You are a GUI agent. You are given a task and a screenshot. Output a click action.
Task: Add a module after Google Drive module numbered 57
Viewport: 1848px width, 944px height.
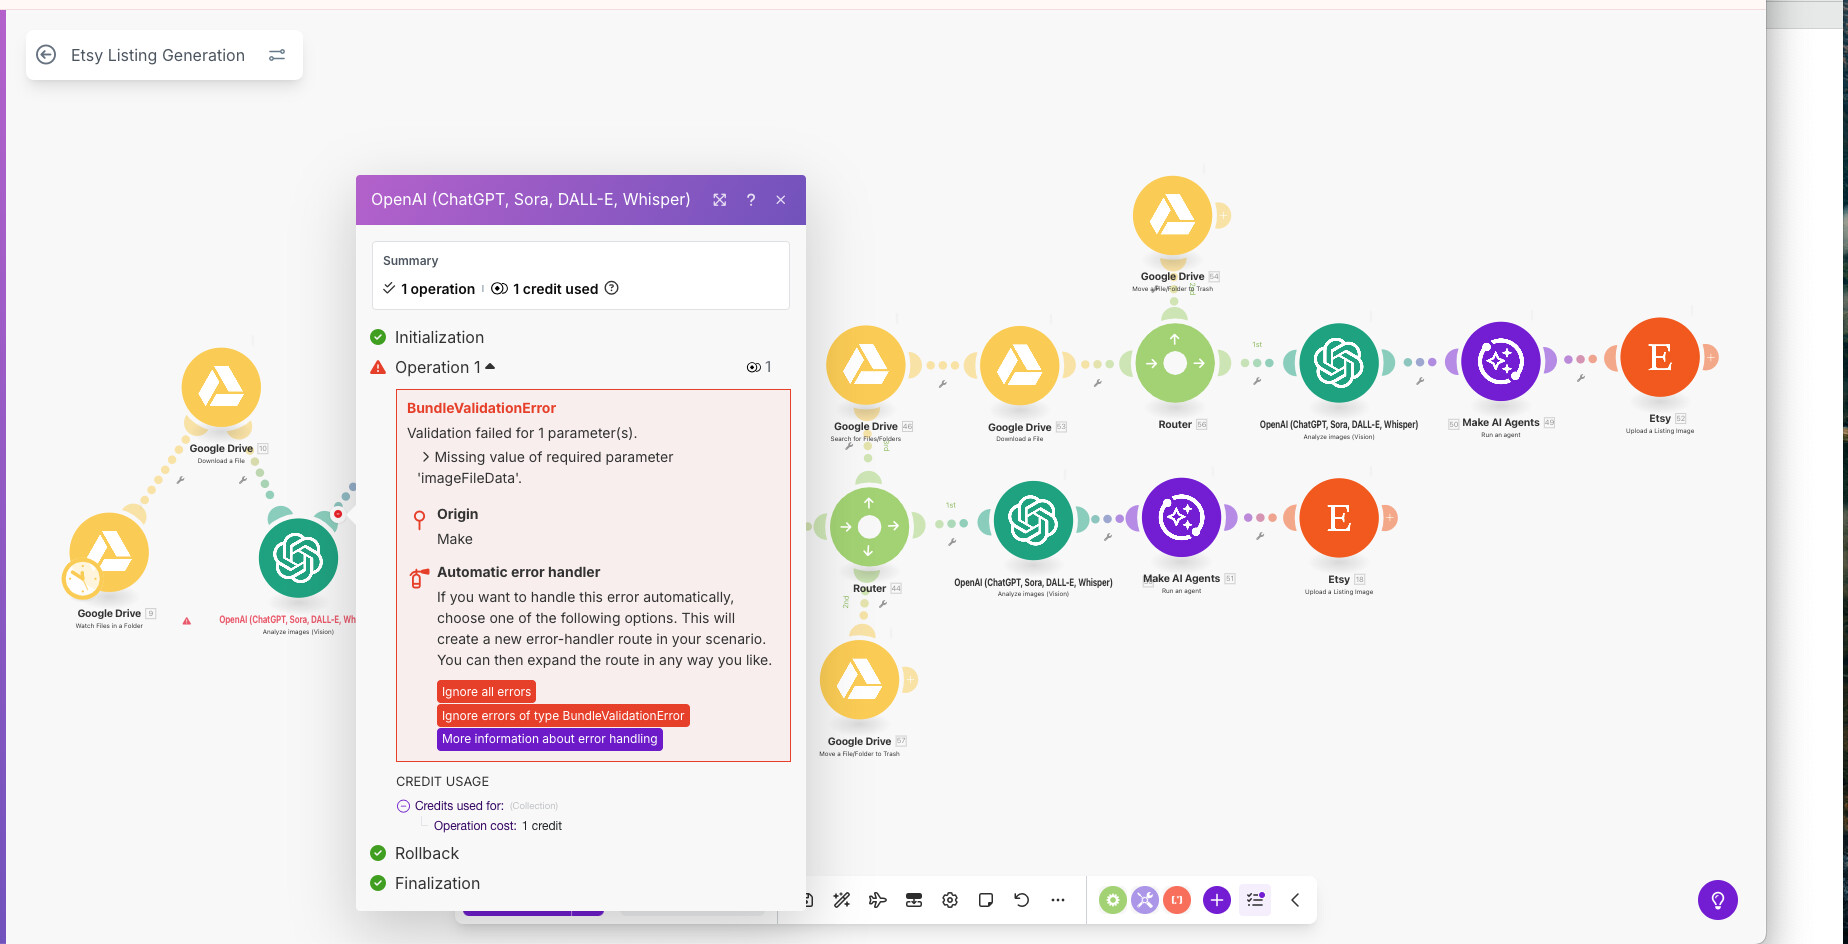pos(909,680)
